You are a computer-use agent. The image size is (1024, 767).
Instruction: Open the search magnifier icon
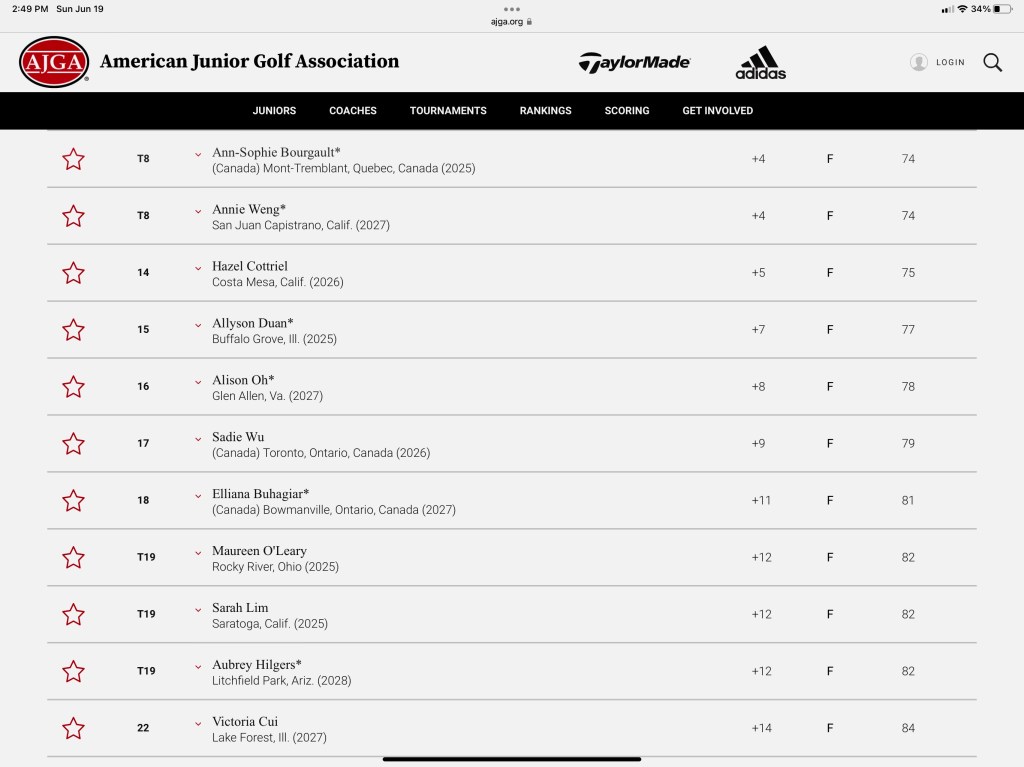point(992,62)
